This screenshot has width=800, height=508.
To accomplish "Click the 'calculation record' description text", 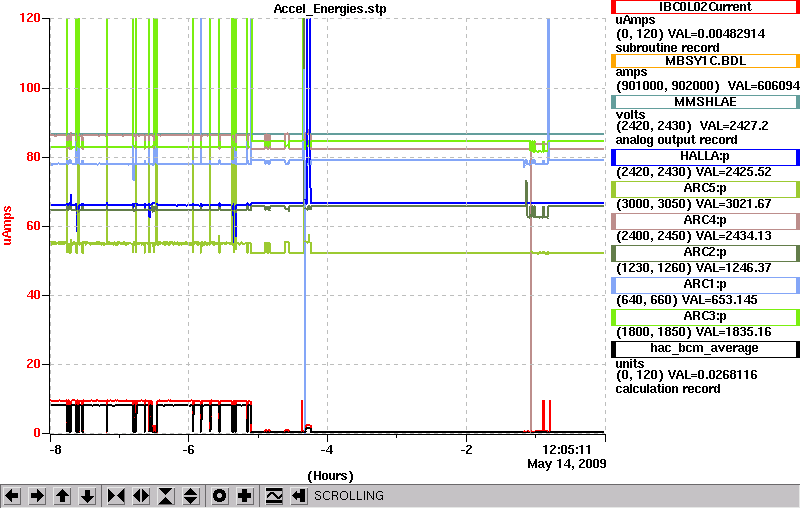I will coord(668,389).
